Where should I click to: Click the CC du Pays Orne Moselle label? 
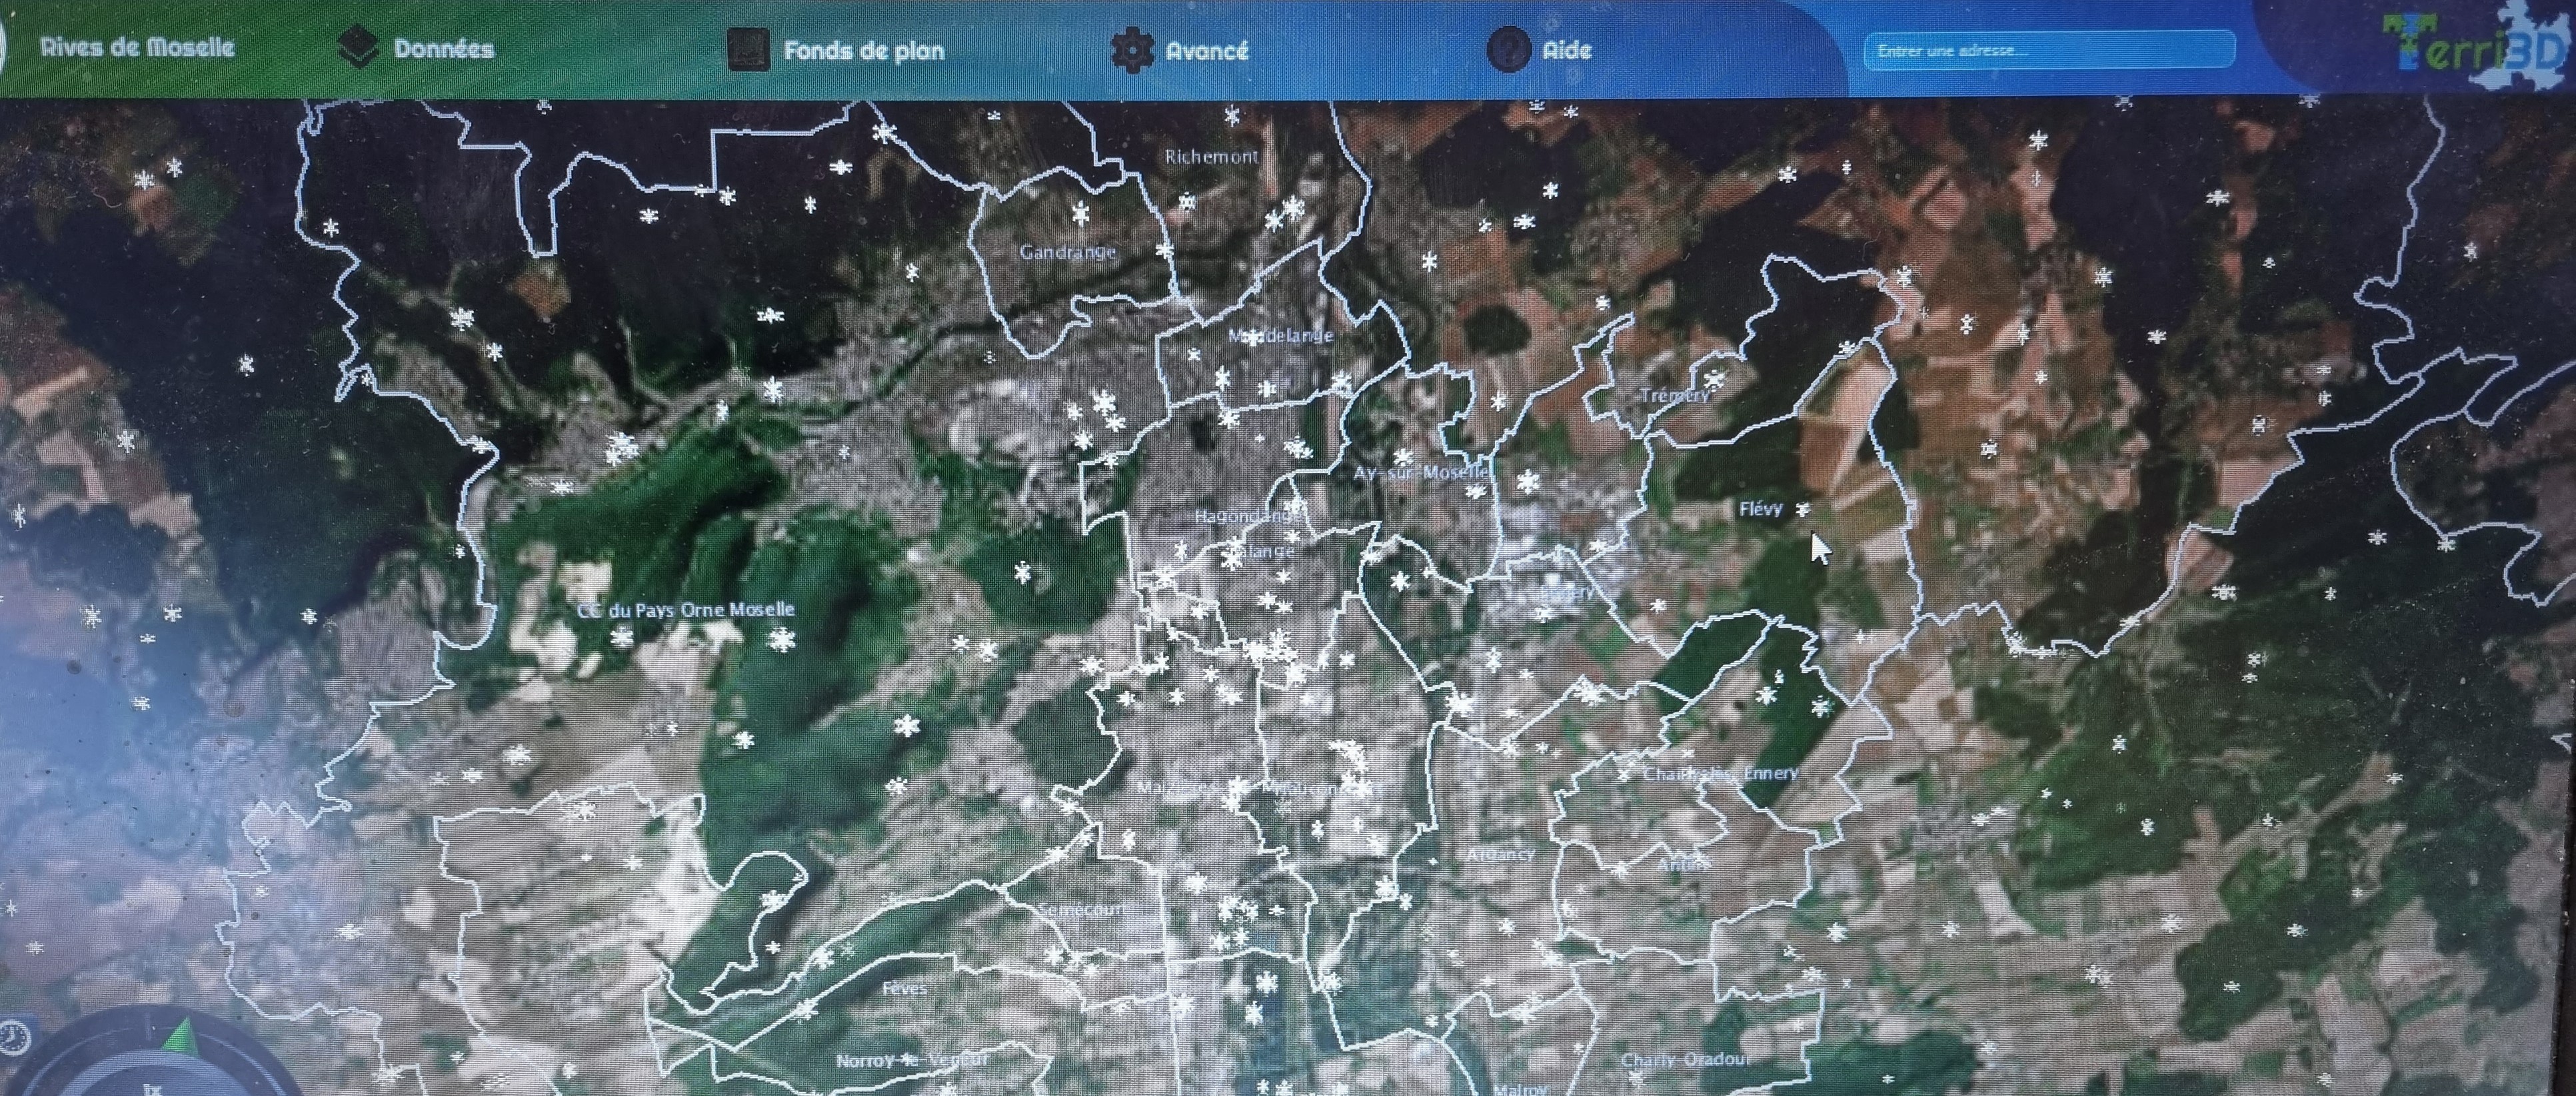pyautogui.click(x=686, y=608)
